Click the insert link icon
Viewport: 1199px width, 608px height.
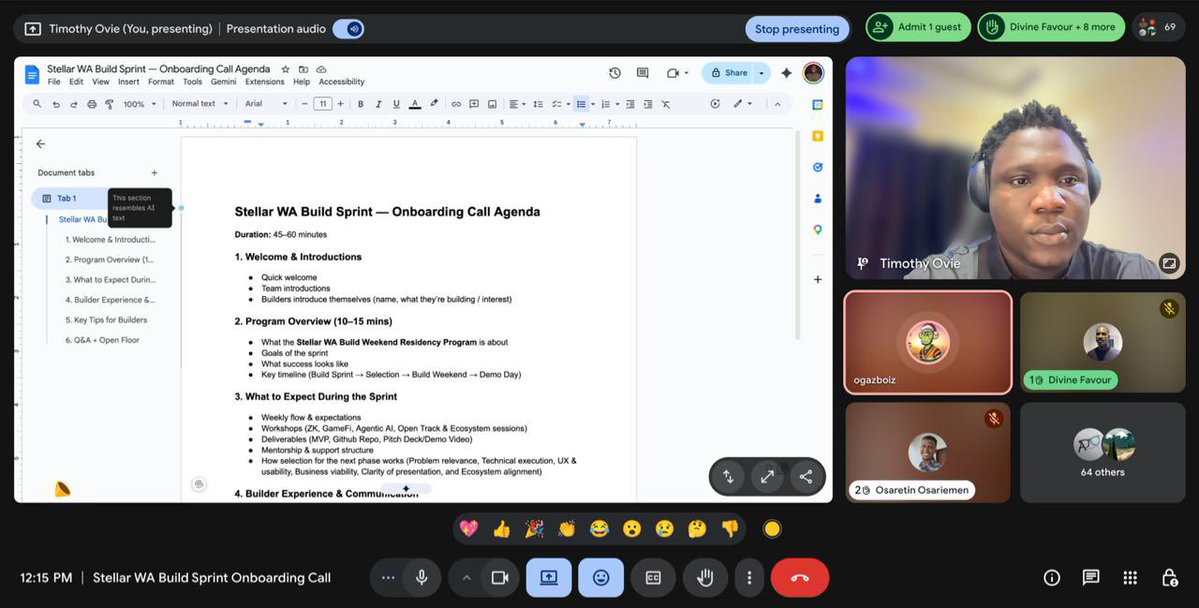pyautogui.click(x=456, y=104)
